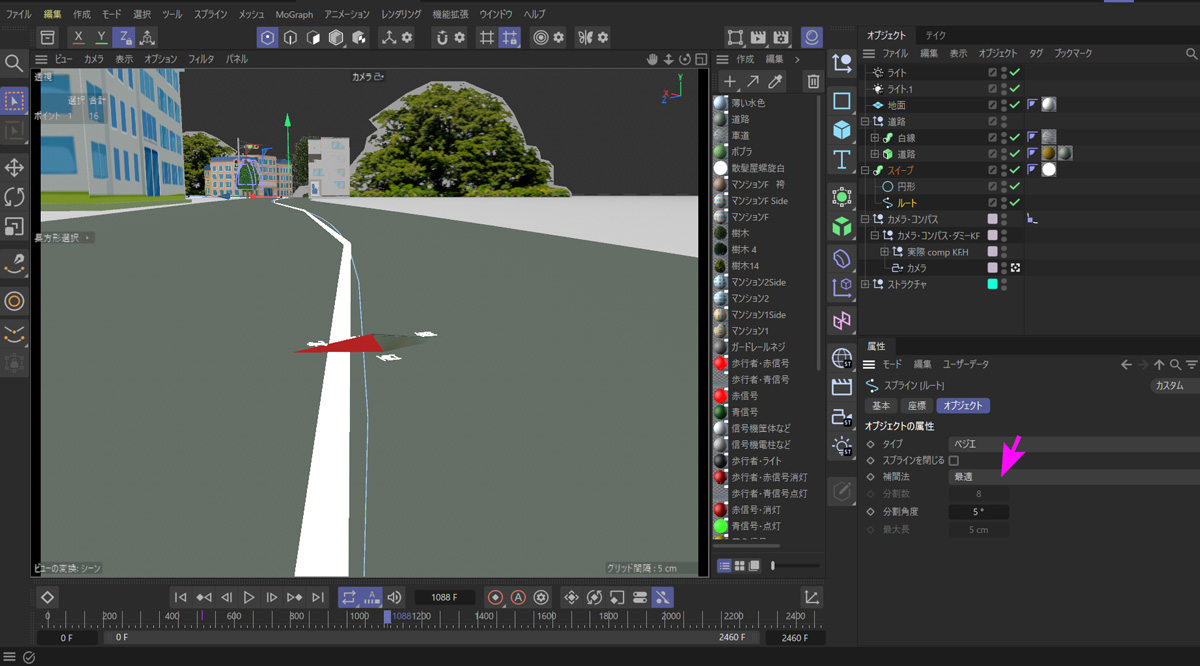Click the trash icon in material manager
Viewport: 1200px width, 666px height.
(813, 81)
